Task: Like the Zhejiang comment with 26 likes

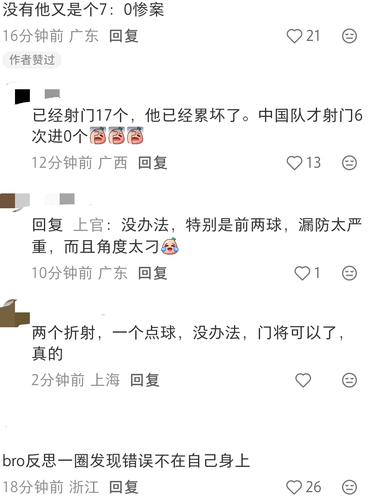Action: click(294, 487)
